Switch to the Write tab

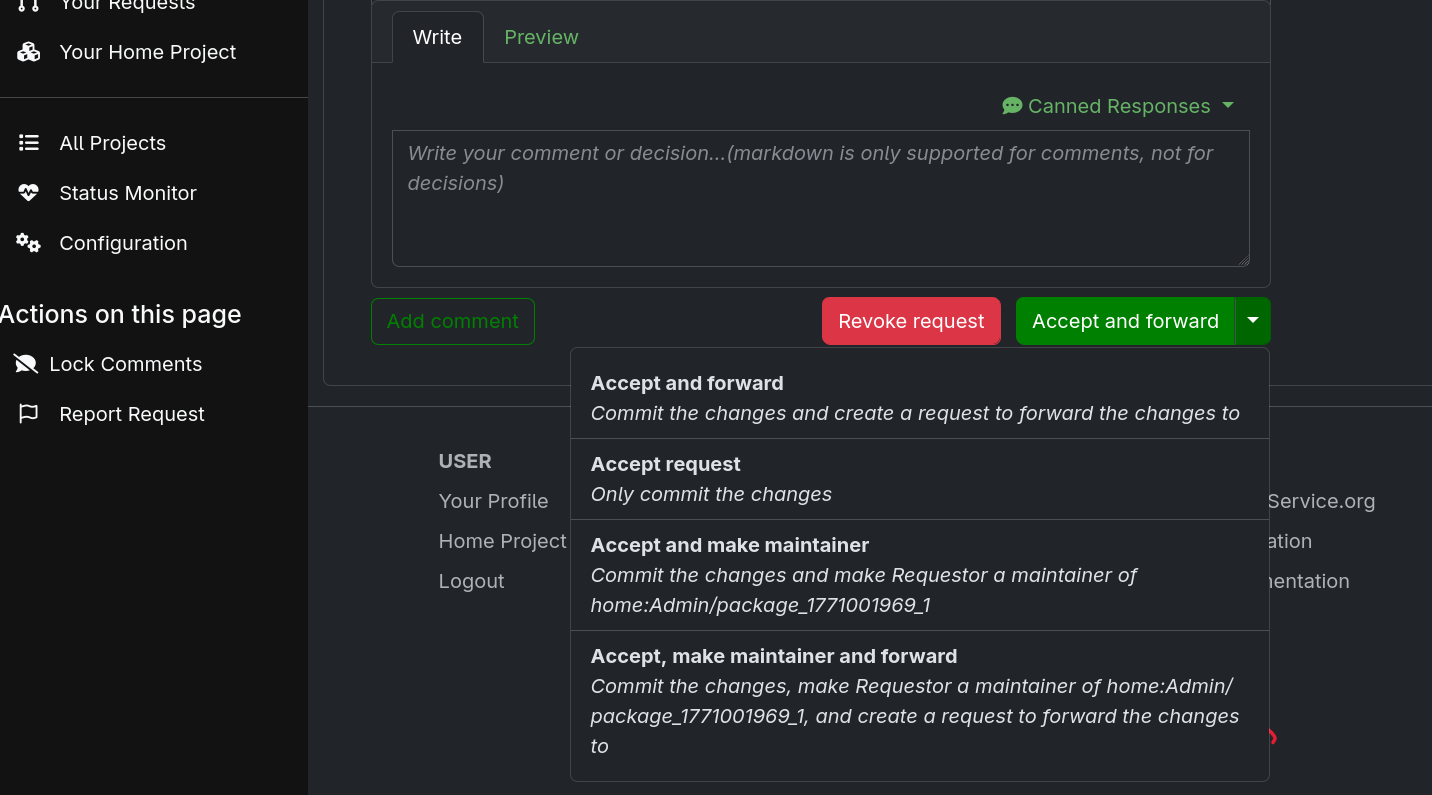[437, 37]
